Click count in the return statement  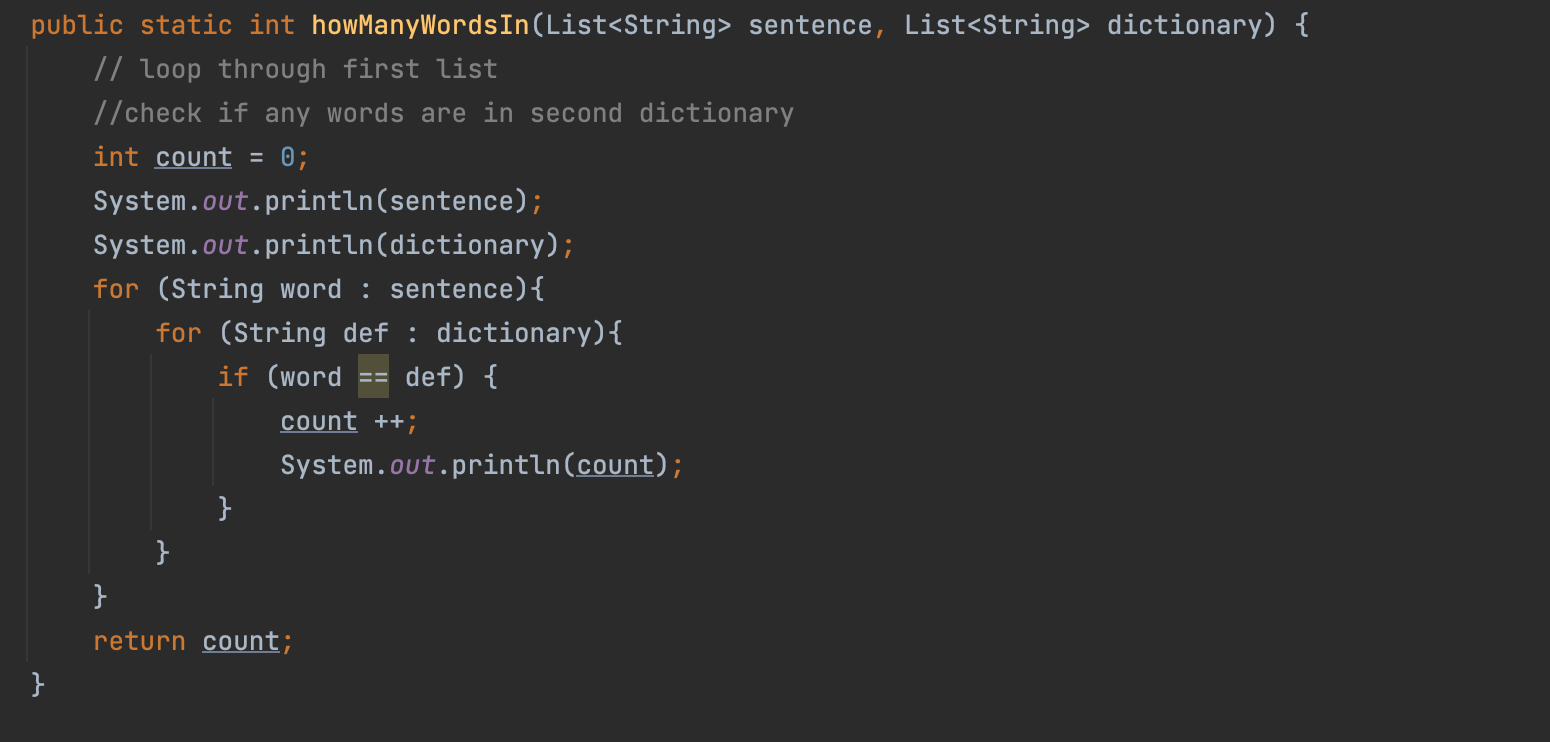coord(240,641)
